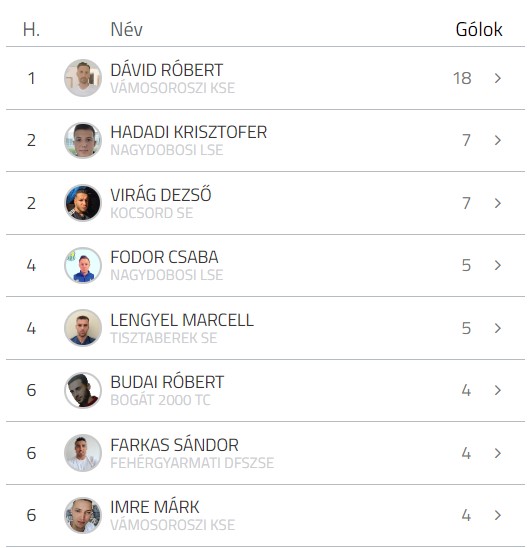Open details arrow beside Virág Dezső
This screenshot has width=531, height=548.
tap(498, 203)
